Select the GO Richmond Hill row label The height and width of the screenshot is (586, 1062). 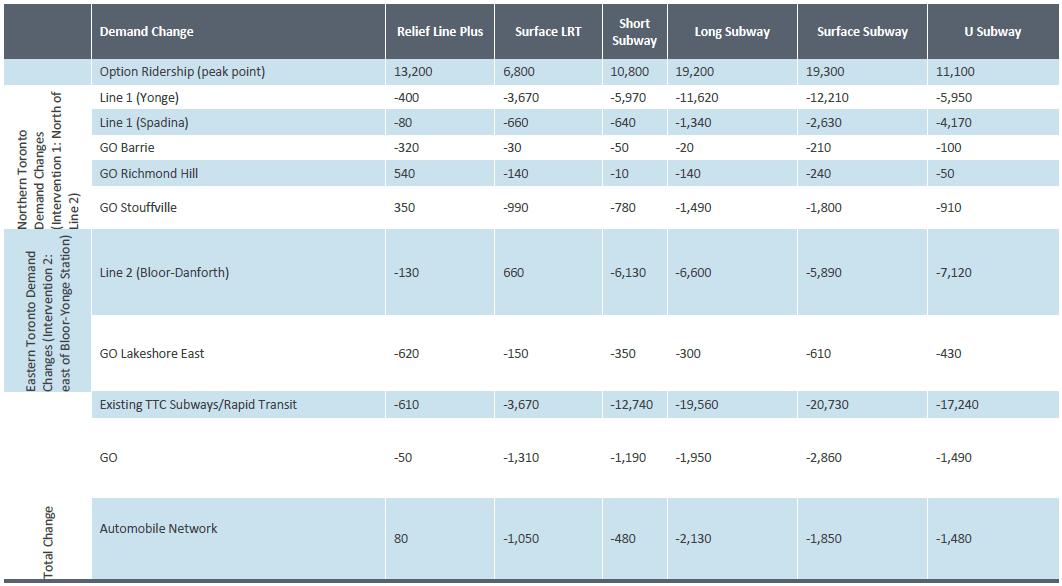point(149,173)
